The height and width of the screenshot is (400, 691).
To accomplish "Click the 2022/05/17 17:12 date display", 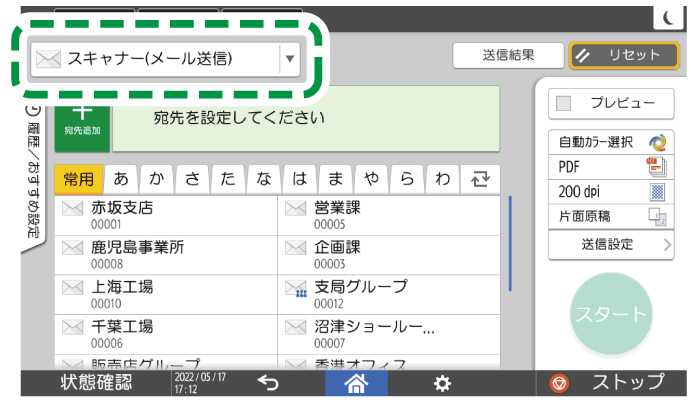I will point(200,383).
